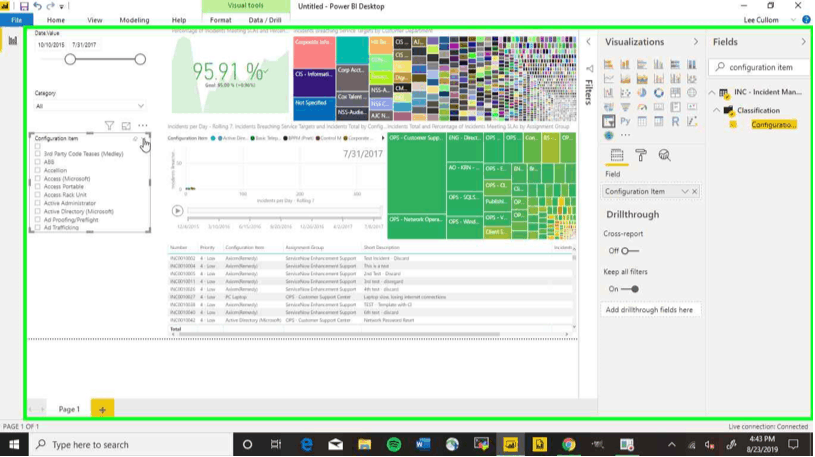Select the line chart visualization
815x457 pixels.
click(x=608, y=79)
